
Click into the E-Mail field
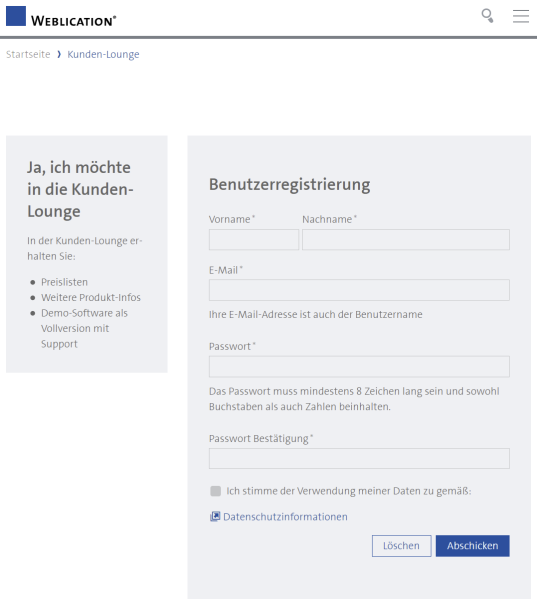(359, 290)
